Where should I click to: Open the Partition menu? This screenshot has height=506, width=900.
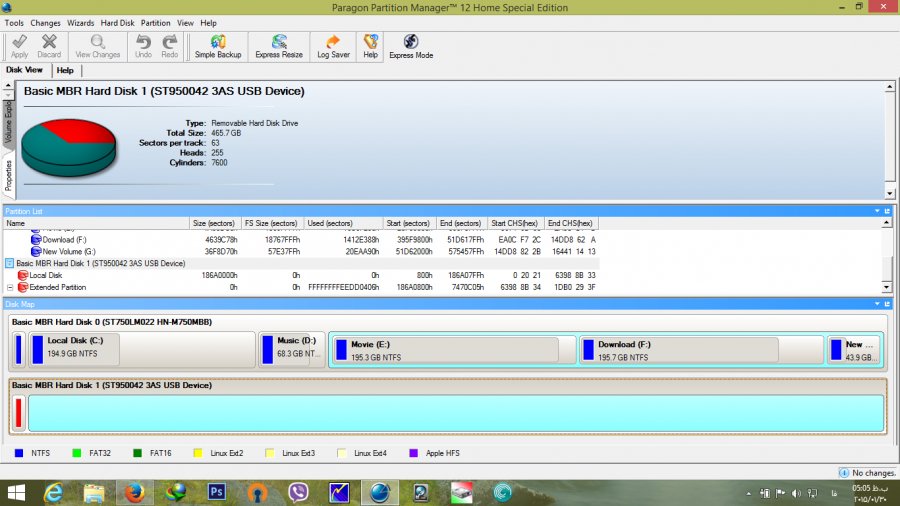point(156,23)
